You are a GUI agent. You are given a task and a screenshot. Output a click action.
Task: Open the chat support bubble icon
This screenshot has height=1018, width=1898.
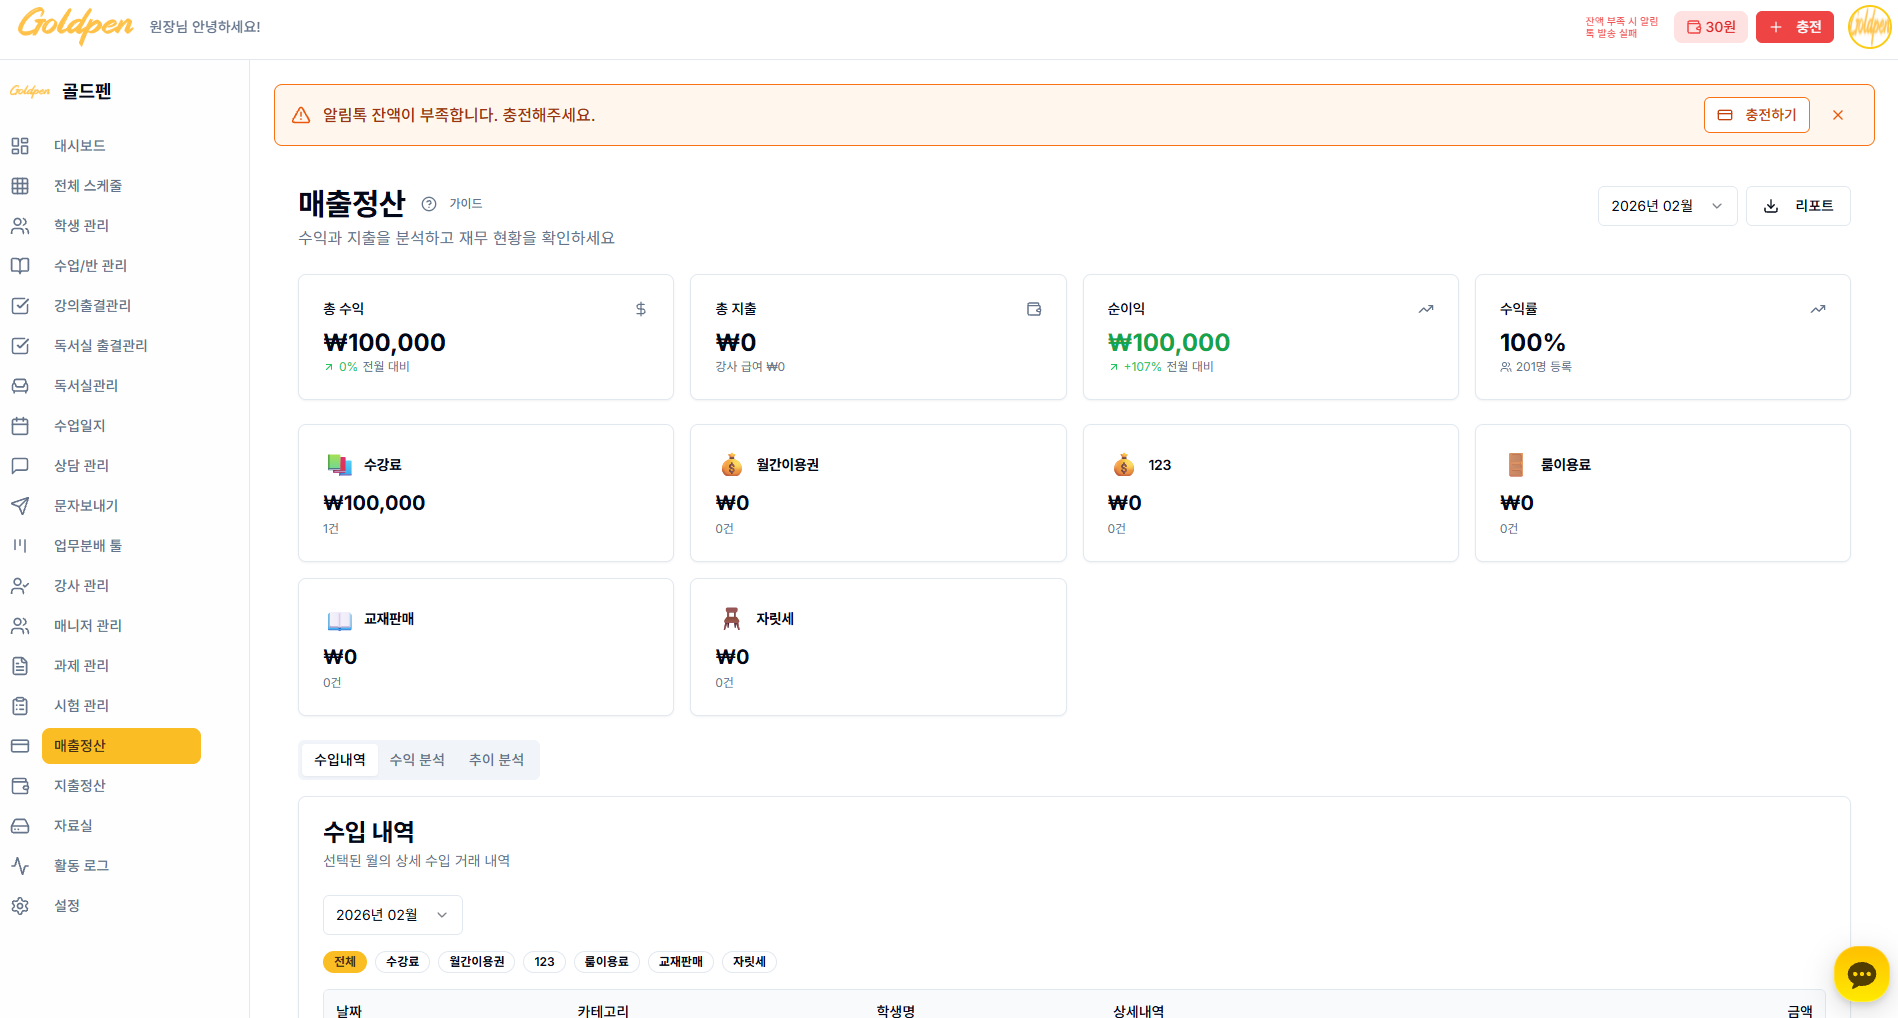click(x=1861, y=974)
